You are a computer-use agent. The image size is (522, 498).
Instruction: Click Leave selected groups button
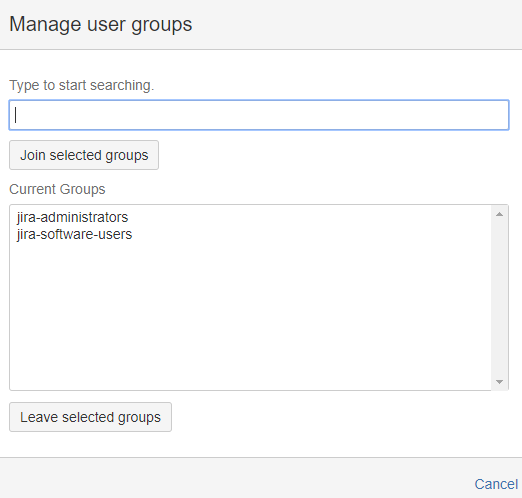[90, 417]
